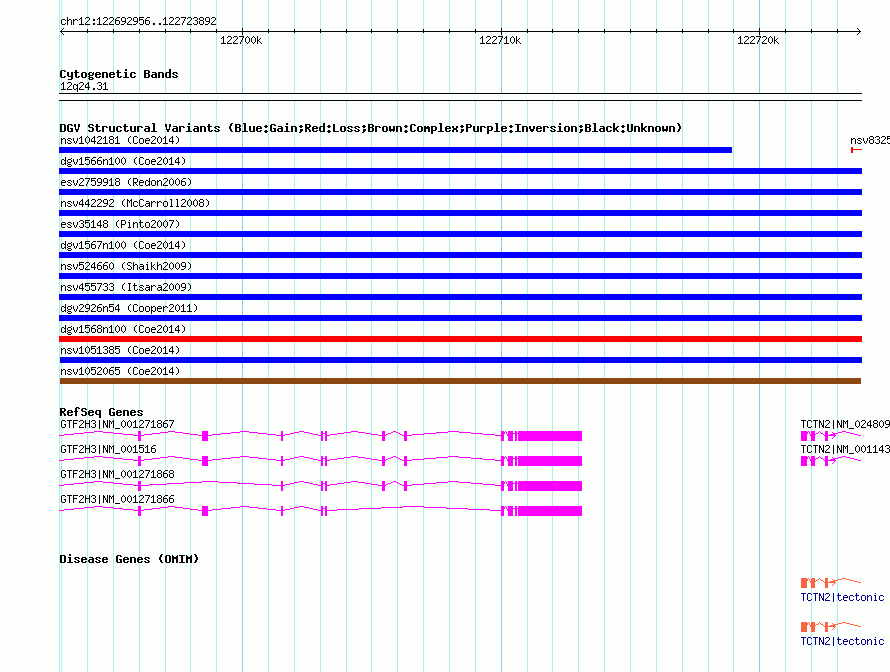This screenshot has width=890, height=672.
Task: Open variant nsv524660 (Shaikh2009) label
Action: click(x=126, y=266)
